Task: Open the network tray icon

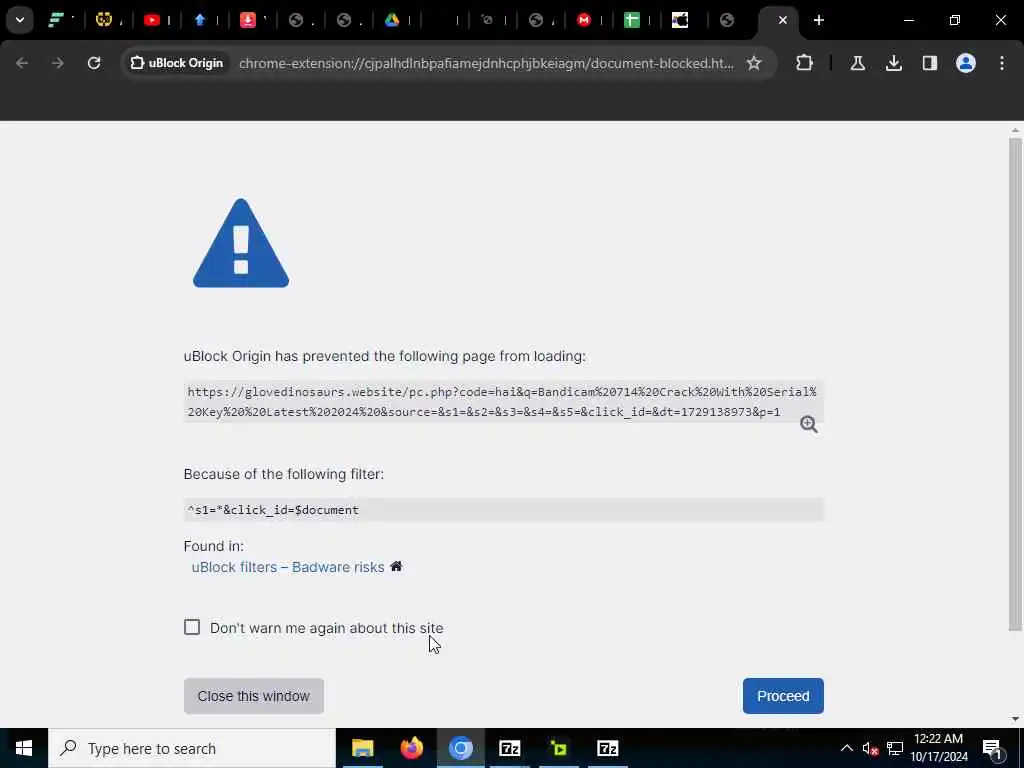Action: point(895,748)
